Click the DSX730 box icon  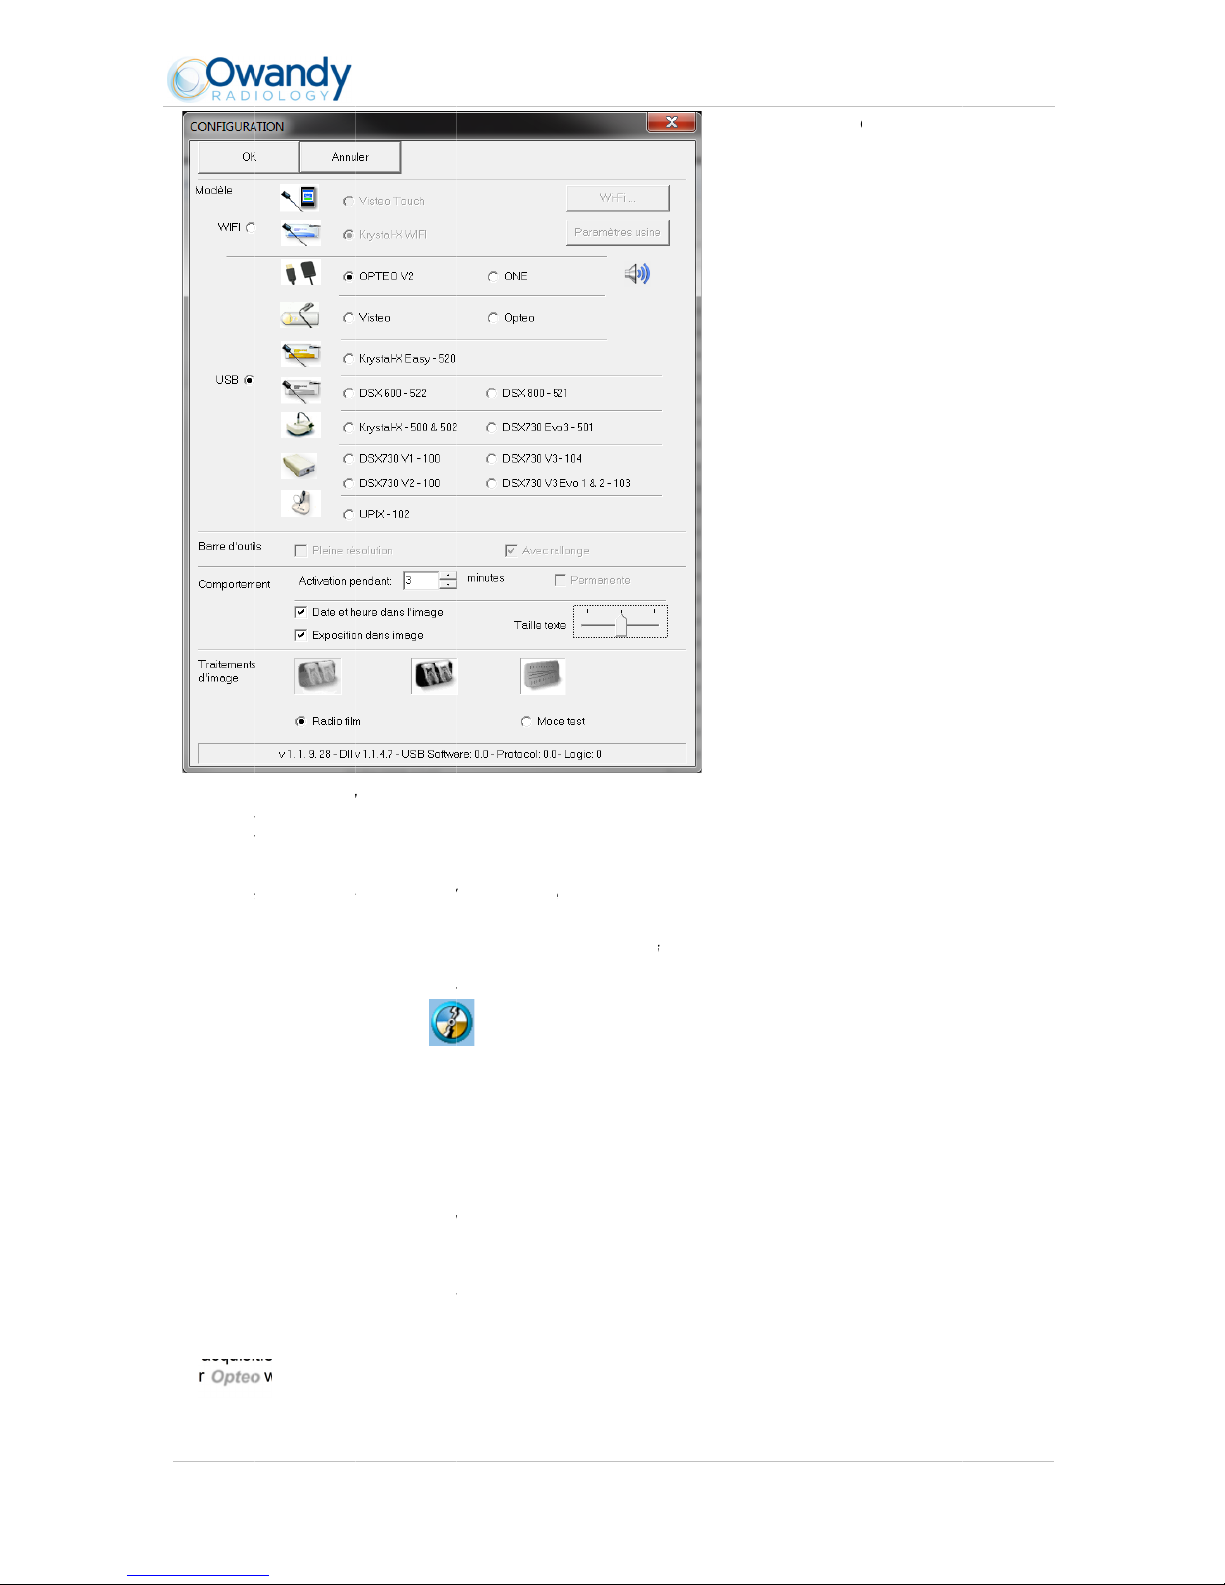click(299, 466)
